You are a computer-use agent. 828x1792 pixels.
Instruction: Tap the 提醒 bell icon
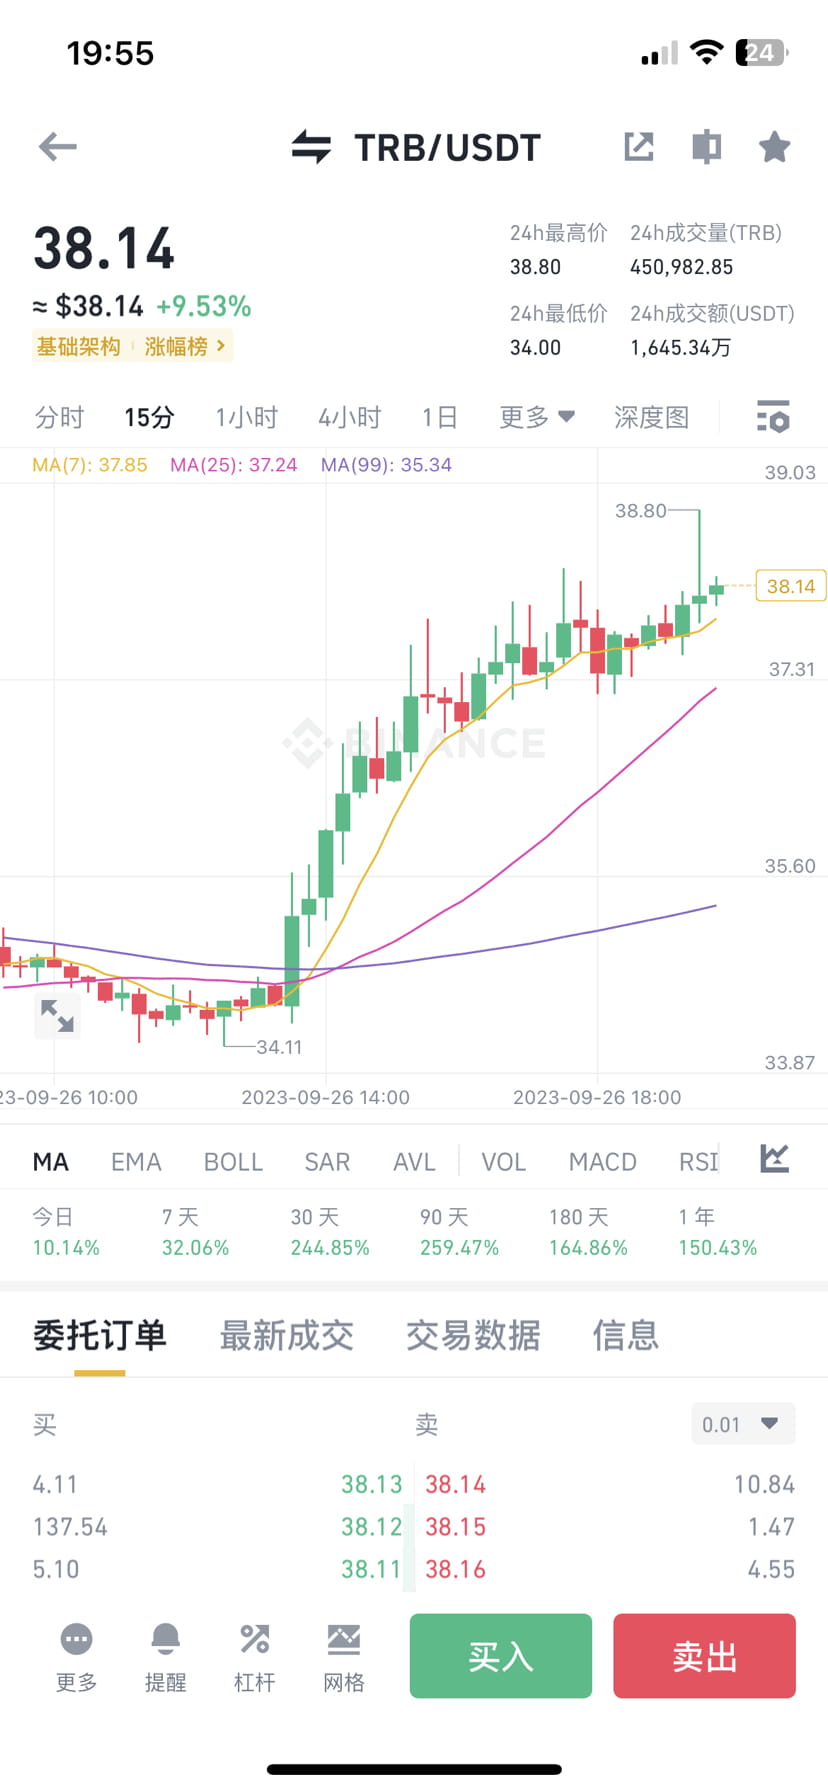(165, 1640)
